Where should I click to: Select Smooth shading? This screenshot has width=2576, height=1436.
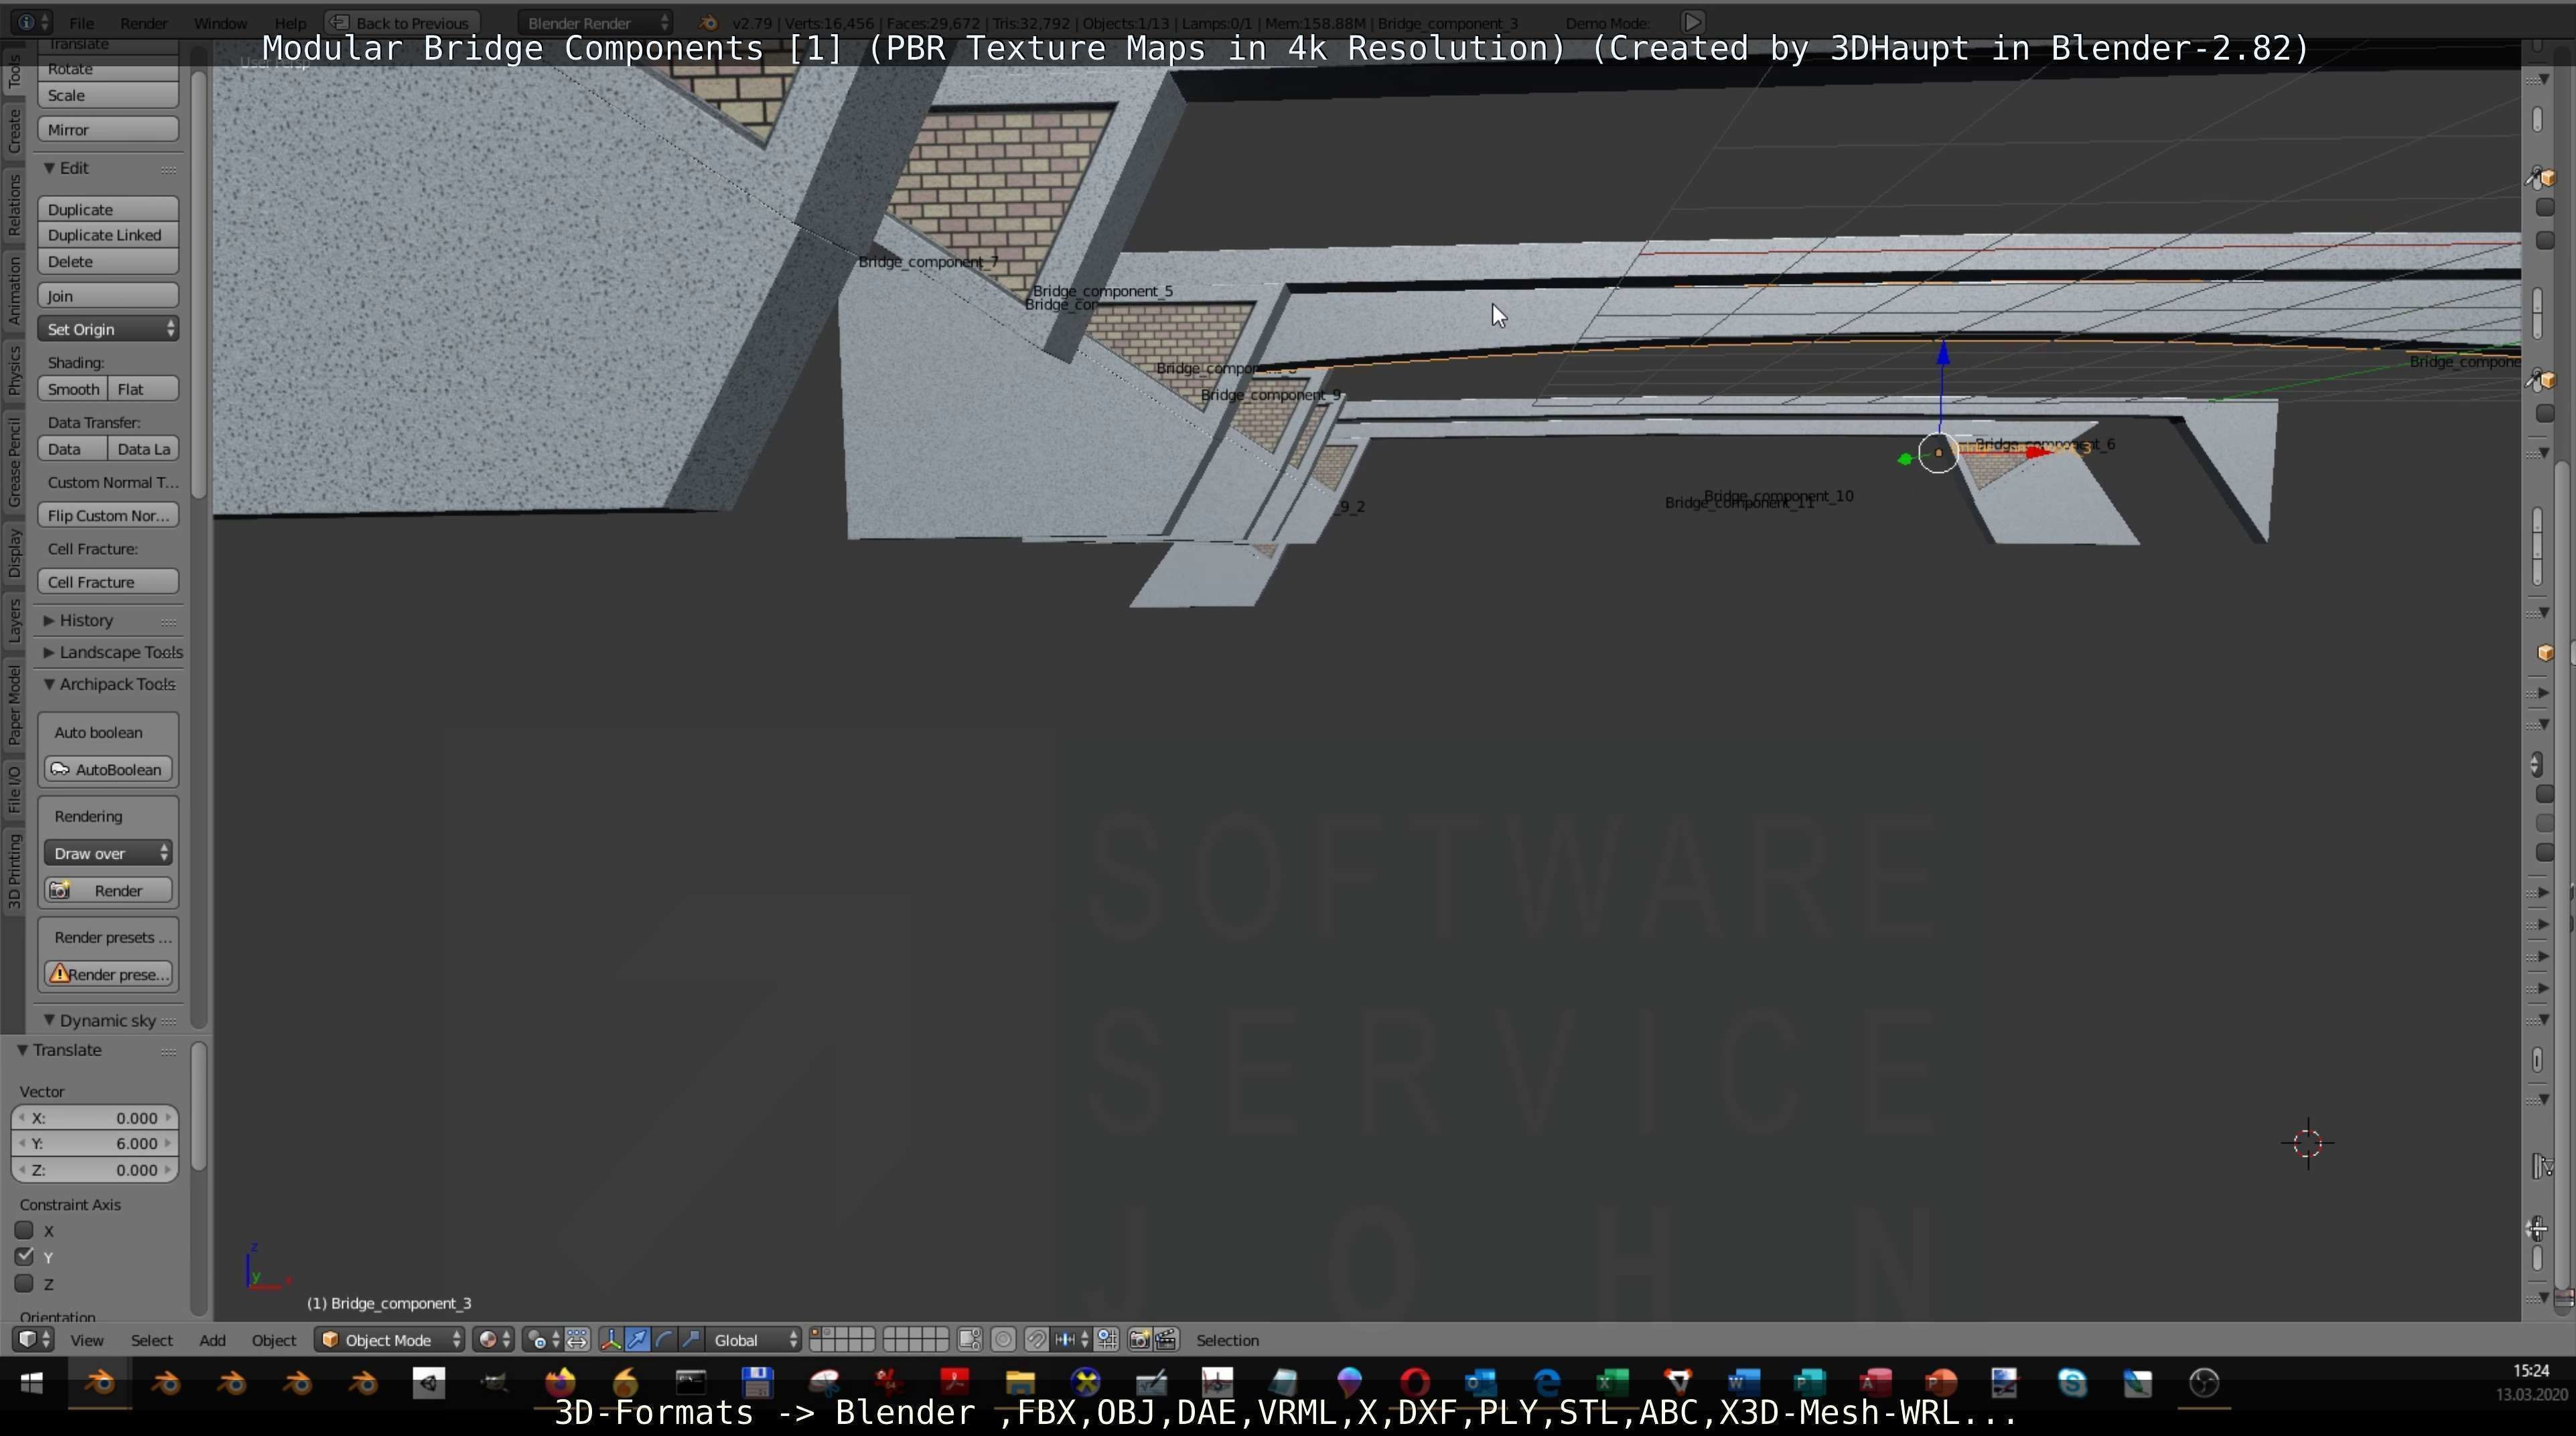tap(72, 389)
